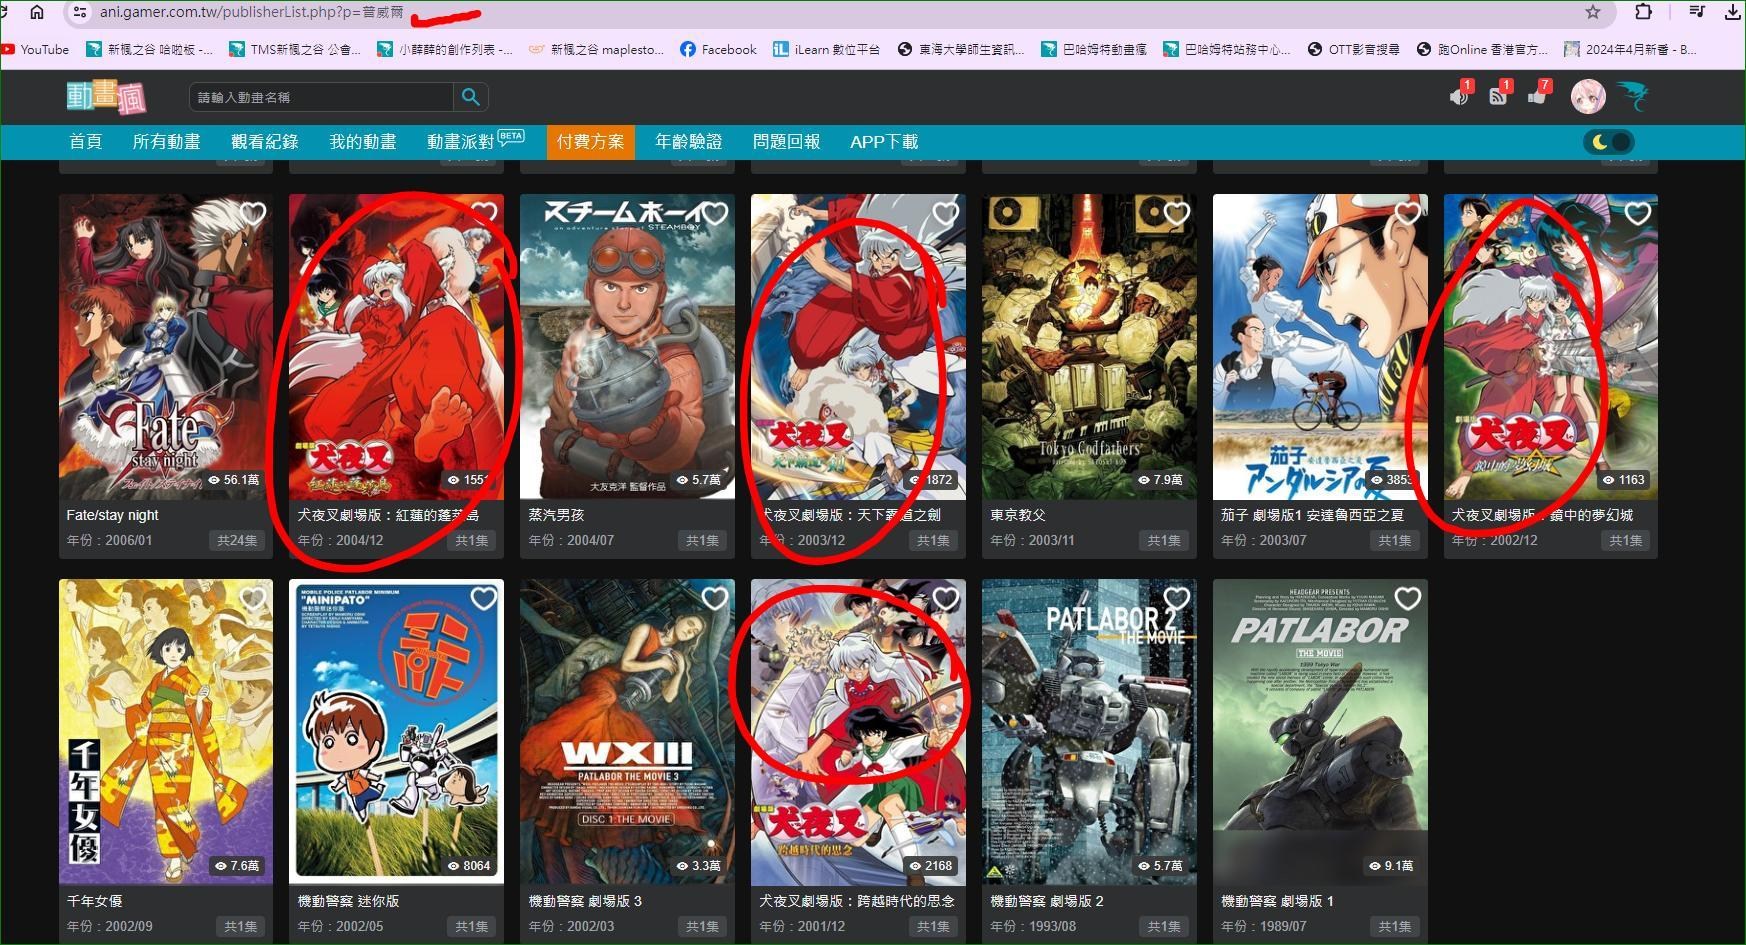The image size is (1746, 945).
Task: Open WXIII Patlabor Movie 3 poster
Action: 627,732
